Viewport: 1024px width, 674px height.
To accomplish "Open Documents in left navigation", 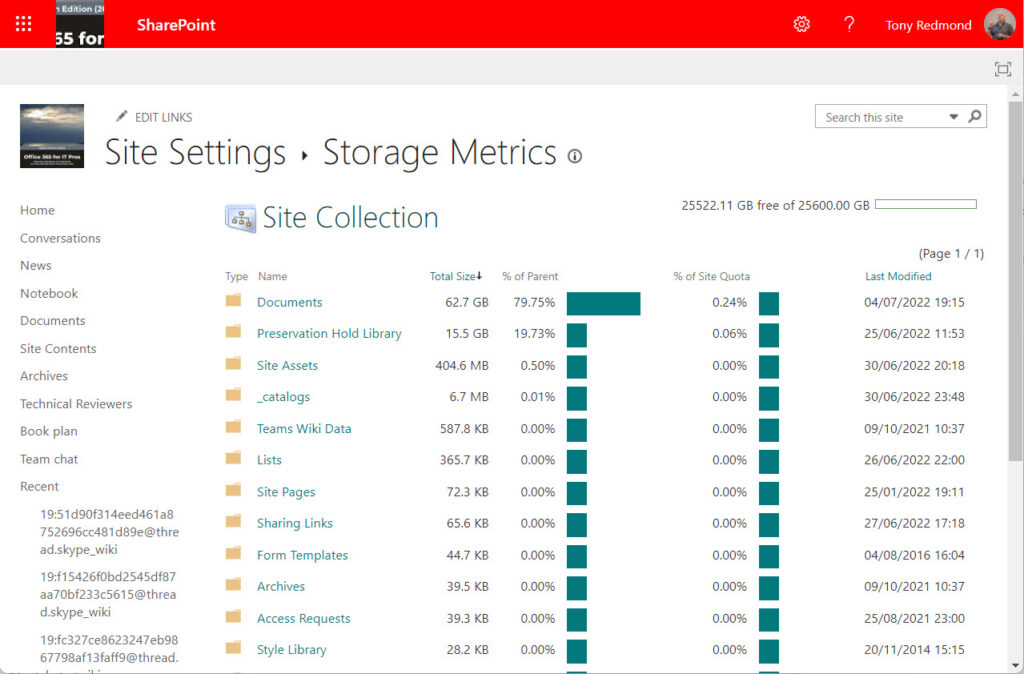I will pos(52,321).
